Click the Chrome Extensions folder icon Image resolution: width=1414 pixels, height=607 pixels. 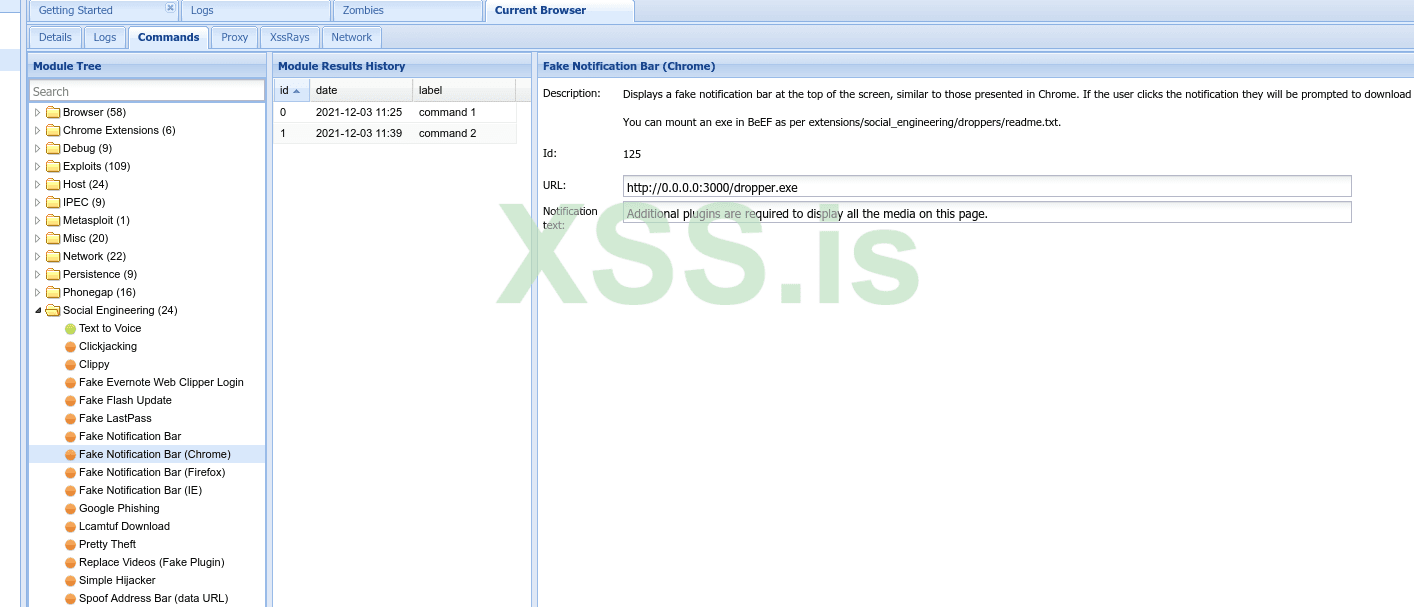[x=53, y=130]
